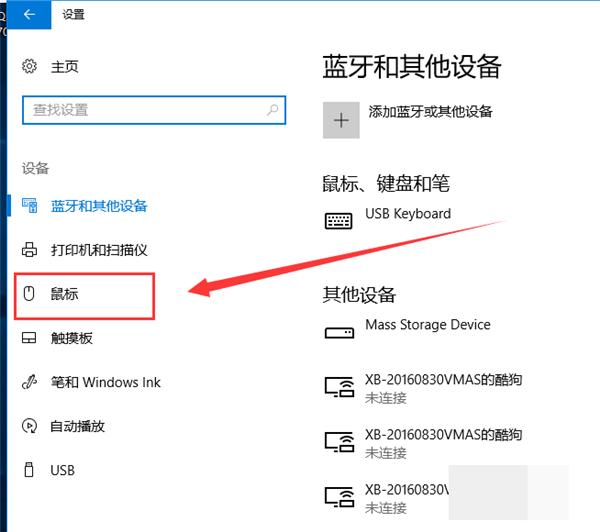Viewport: 600px width, 532px height.
Task: Select 蓝牙和其他设备 in sidebar
Action: 99,206
